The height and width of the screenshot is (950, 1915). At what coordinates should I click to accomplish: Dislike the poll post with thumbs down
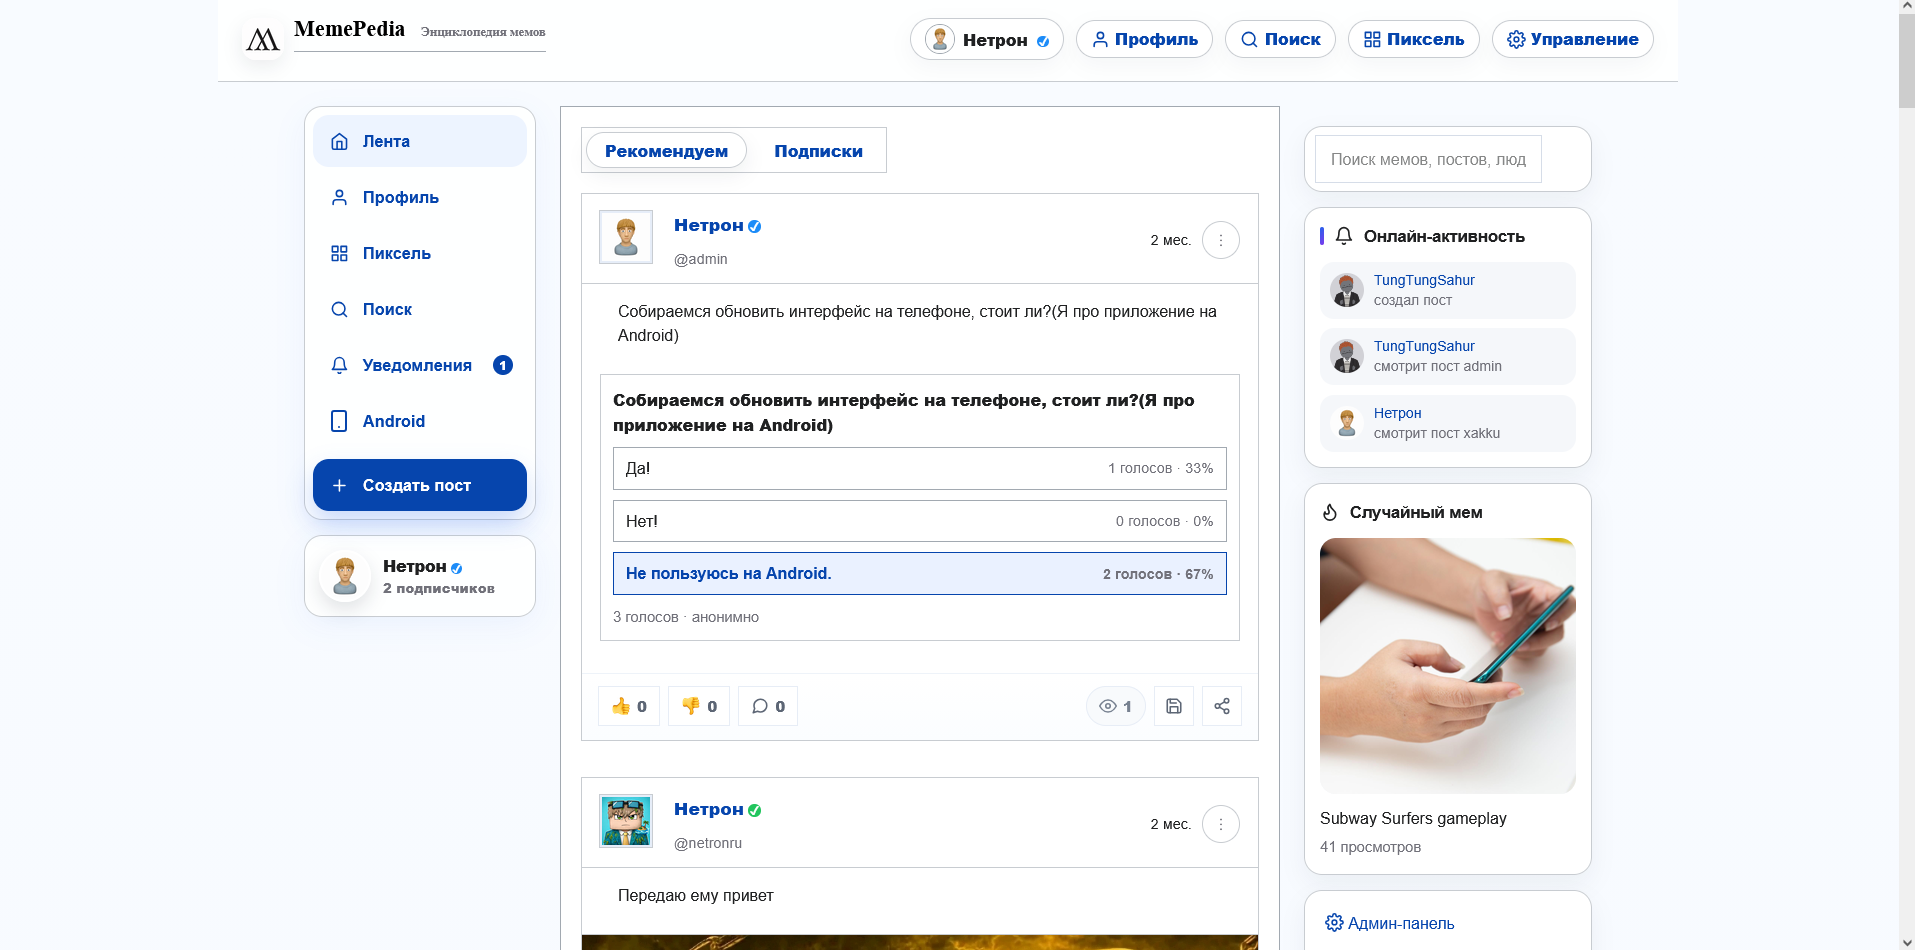point(699,706)
